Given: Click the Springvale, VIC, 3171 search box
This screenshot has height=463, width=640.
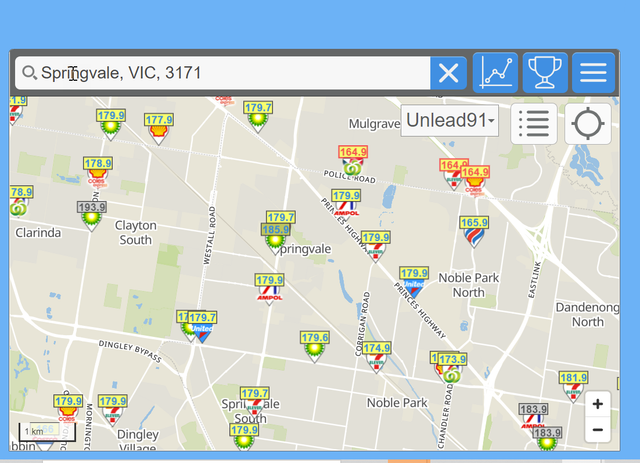Looking at the screenshot, I should pyautogui.click(x=222, y=73).
